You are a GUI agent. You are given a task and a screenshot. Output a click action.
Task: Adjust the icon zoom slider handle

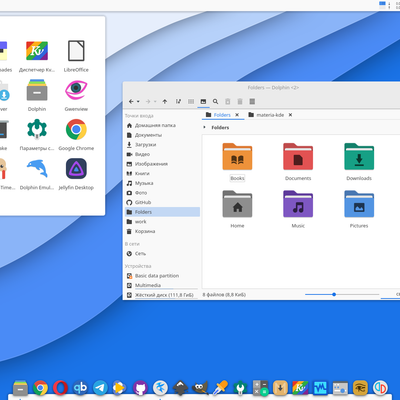pyautogui.click(x=334, y=294)
